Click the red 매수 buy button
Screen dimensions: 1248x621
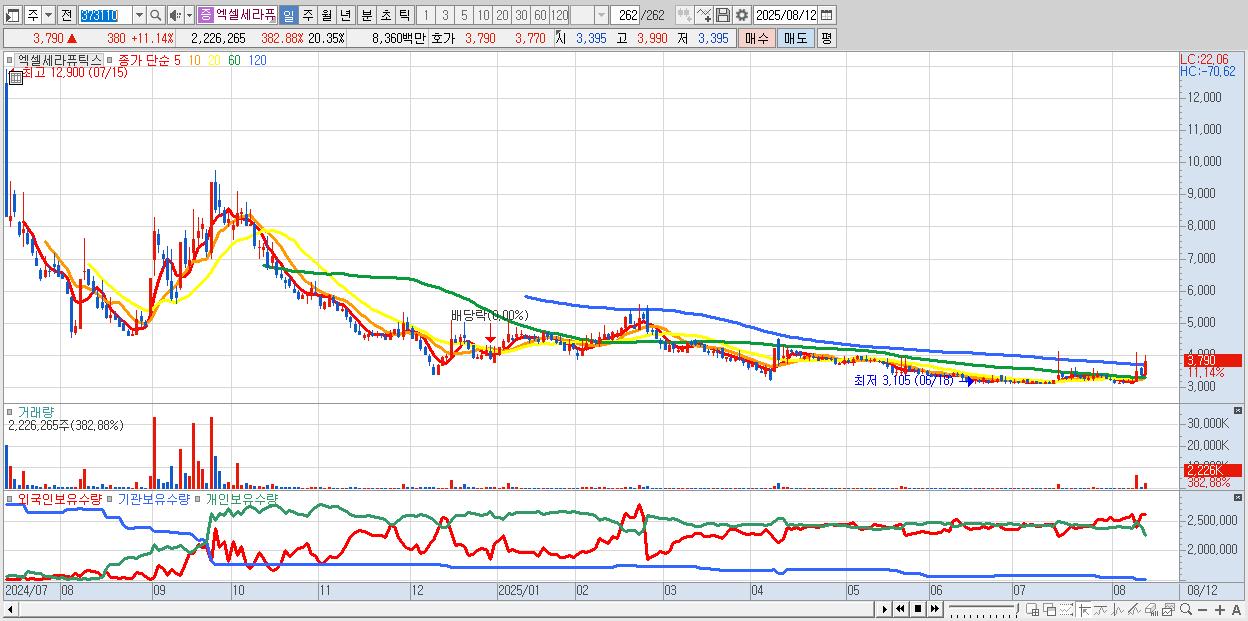point(757,39)
